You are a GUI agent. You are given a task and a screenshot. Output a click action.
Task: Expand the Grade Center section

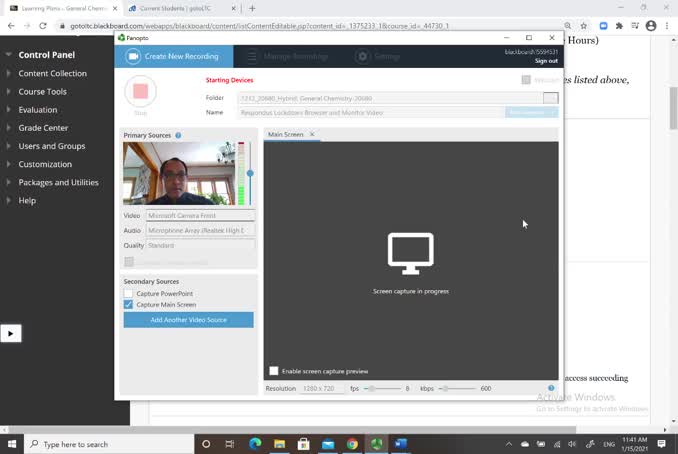[43, 128]
